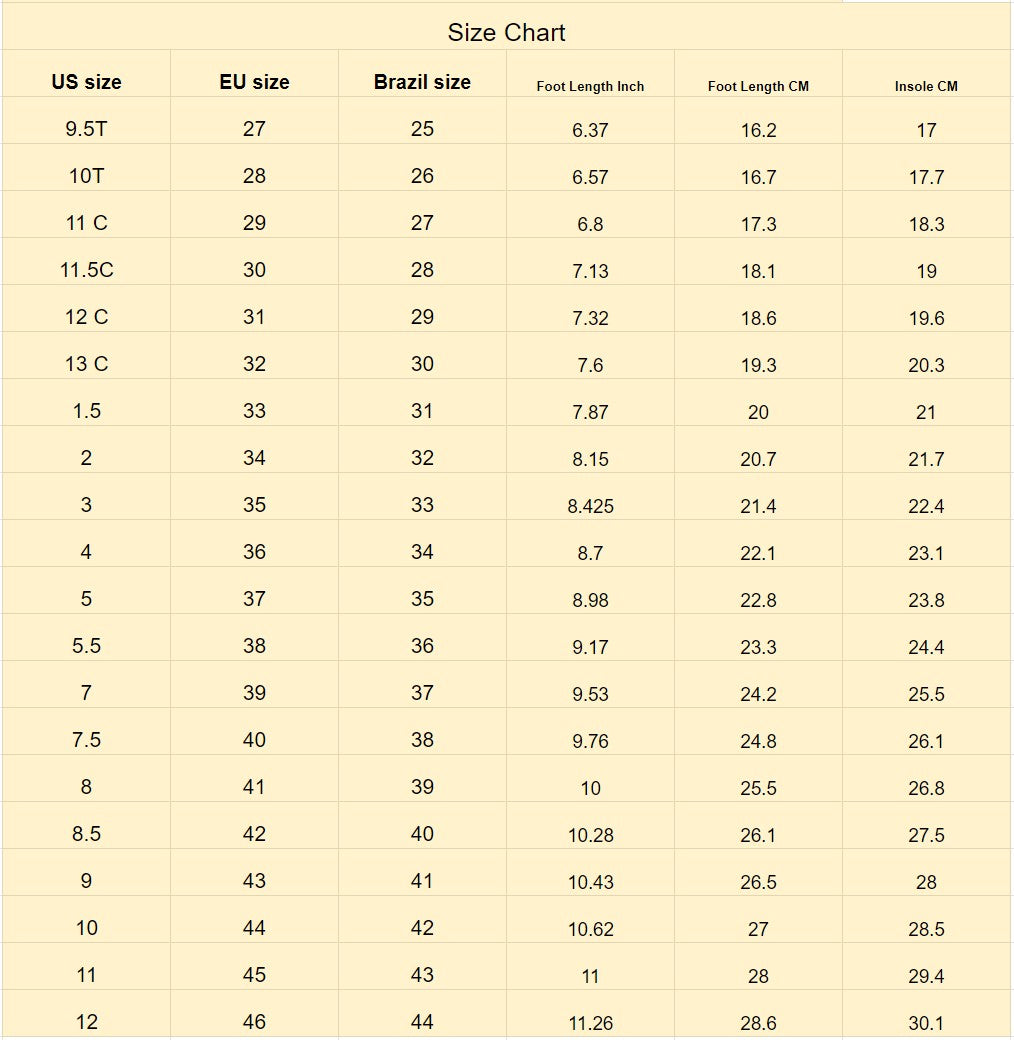Click the 29.4 insole CM cell
Viewport: 1014px width, 1040px height.
click(x=926, y=976)
